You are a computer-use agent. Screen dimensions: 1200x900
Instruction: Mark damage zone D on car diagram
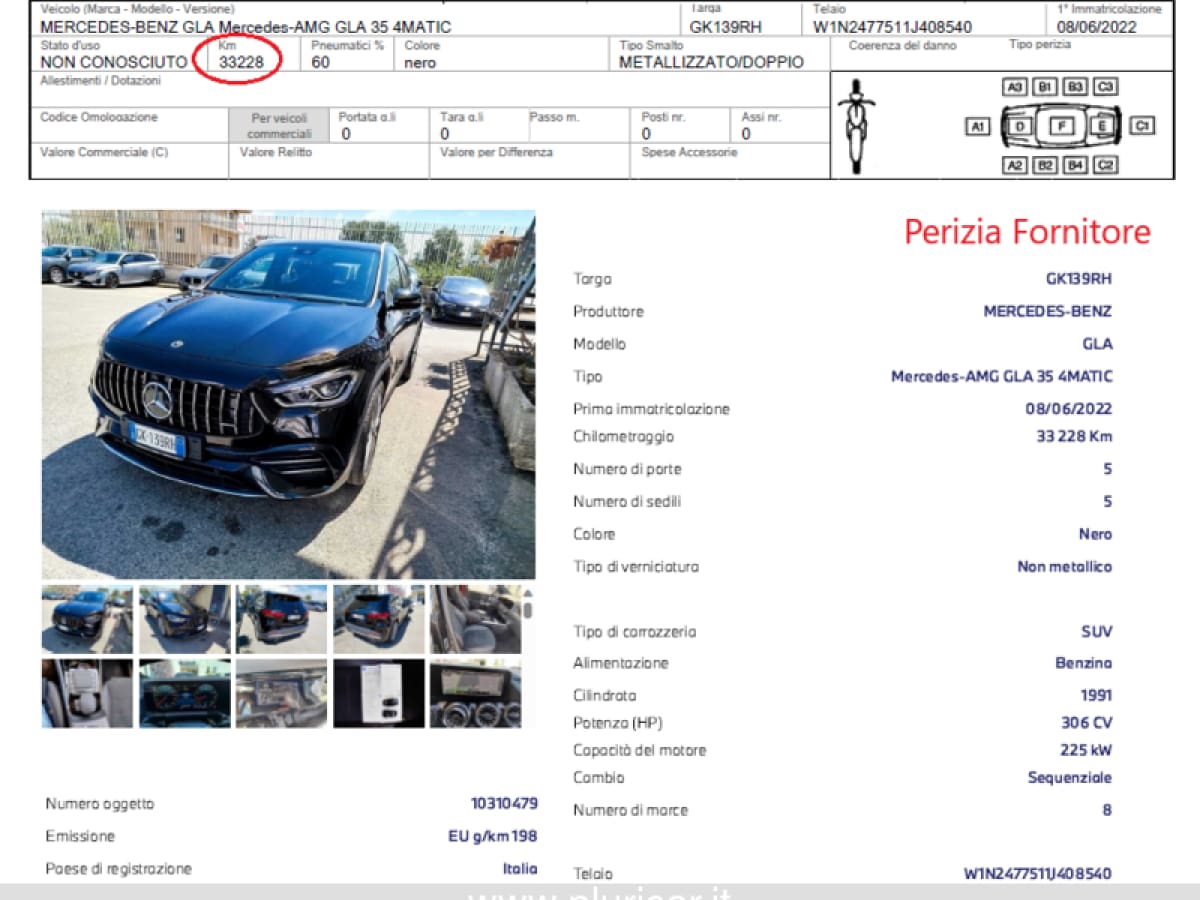click(x=1019, y=126)
